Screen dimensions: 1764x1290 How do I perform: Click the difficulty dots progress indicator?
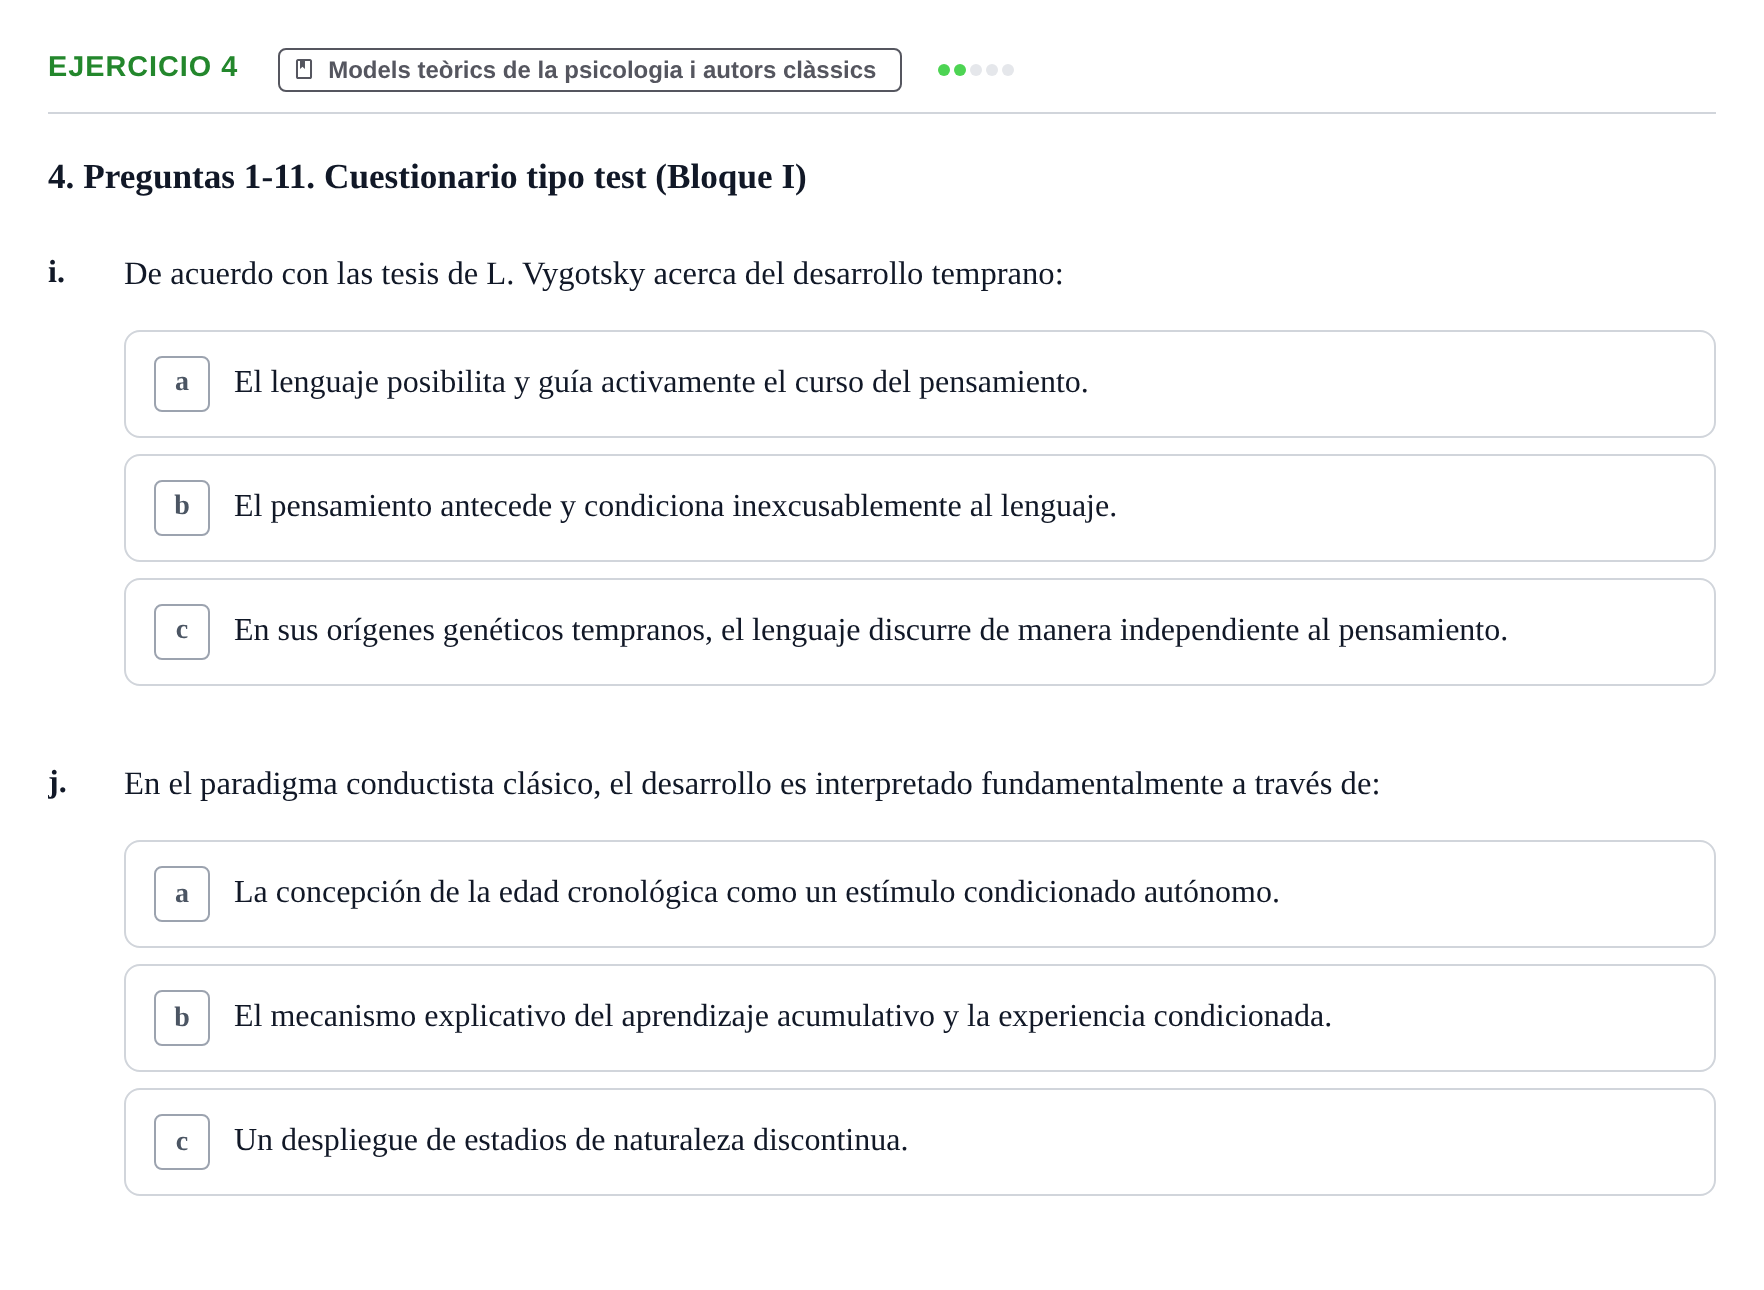point(976,70)
